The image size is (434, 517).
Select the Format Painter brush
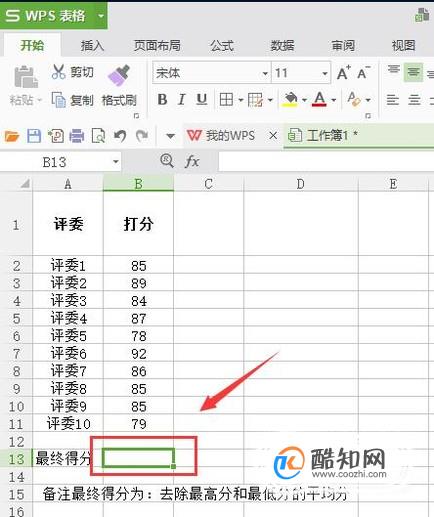click(119, 75)
